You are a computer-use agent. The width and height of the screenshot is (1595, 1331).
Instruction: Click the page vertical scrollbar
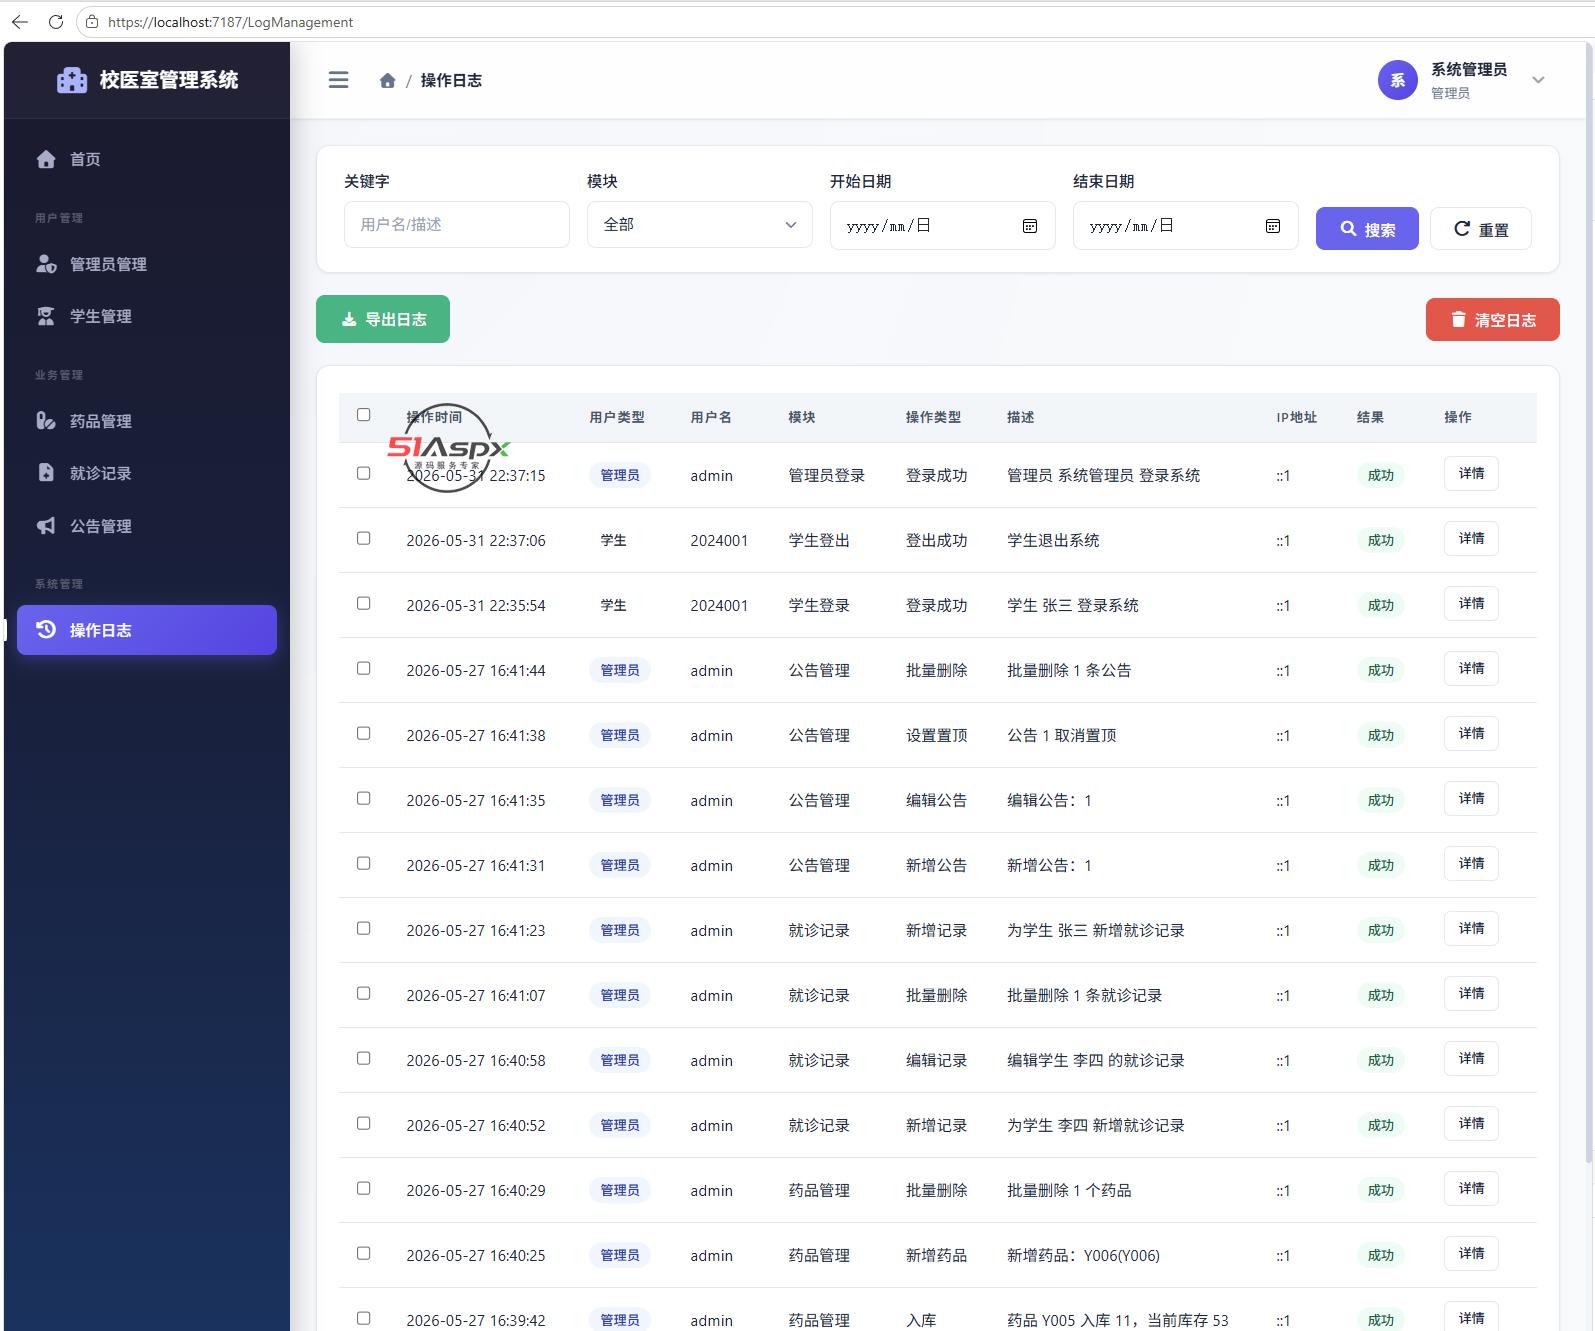[x=1589, y=600]
